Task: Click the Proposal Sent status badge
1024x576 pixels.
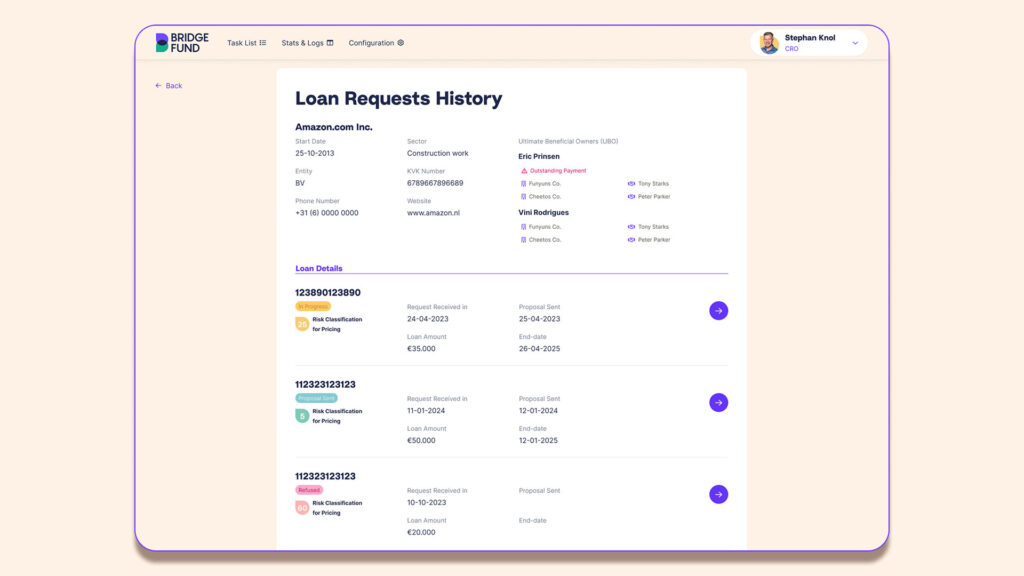Action: (316, 398)
